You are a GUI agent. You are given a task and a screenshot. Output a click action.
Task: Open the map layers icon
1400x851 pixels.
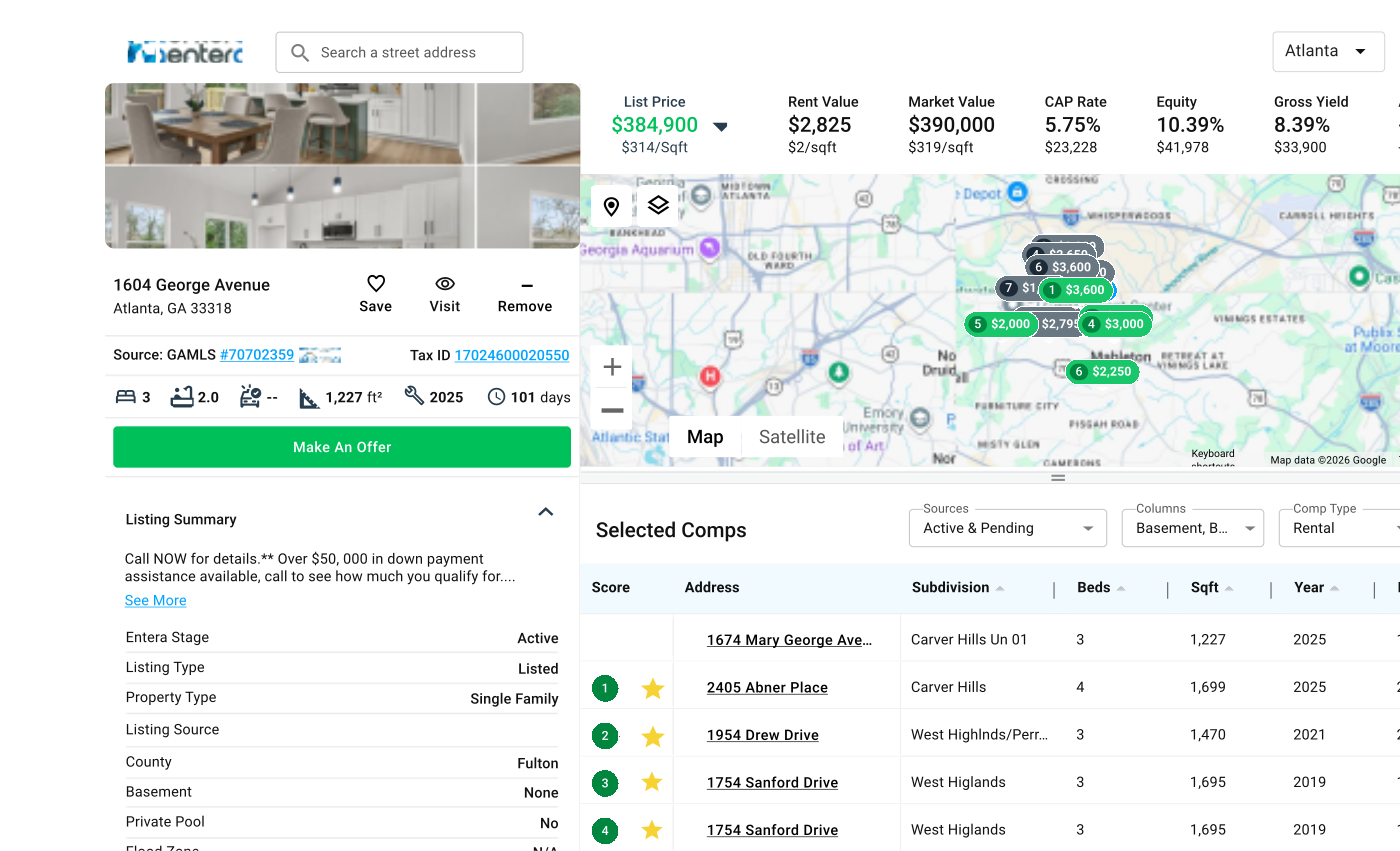(x=658, y=205)
